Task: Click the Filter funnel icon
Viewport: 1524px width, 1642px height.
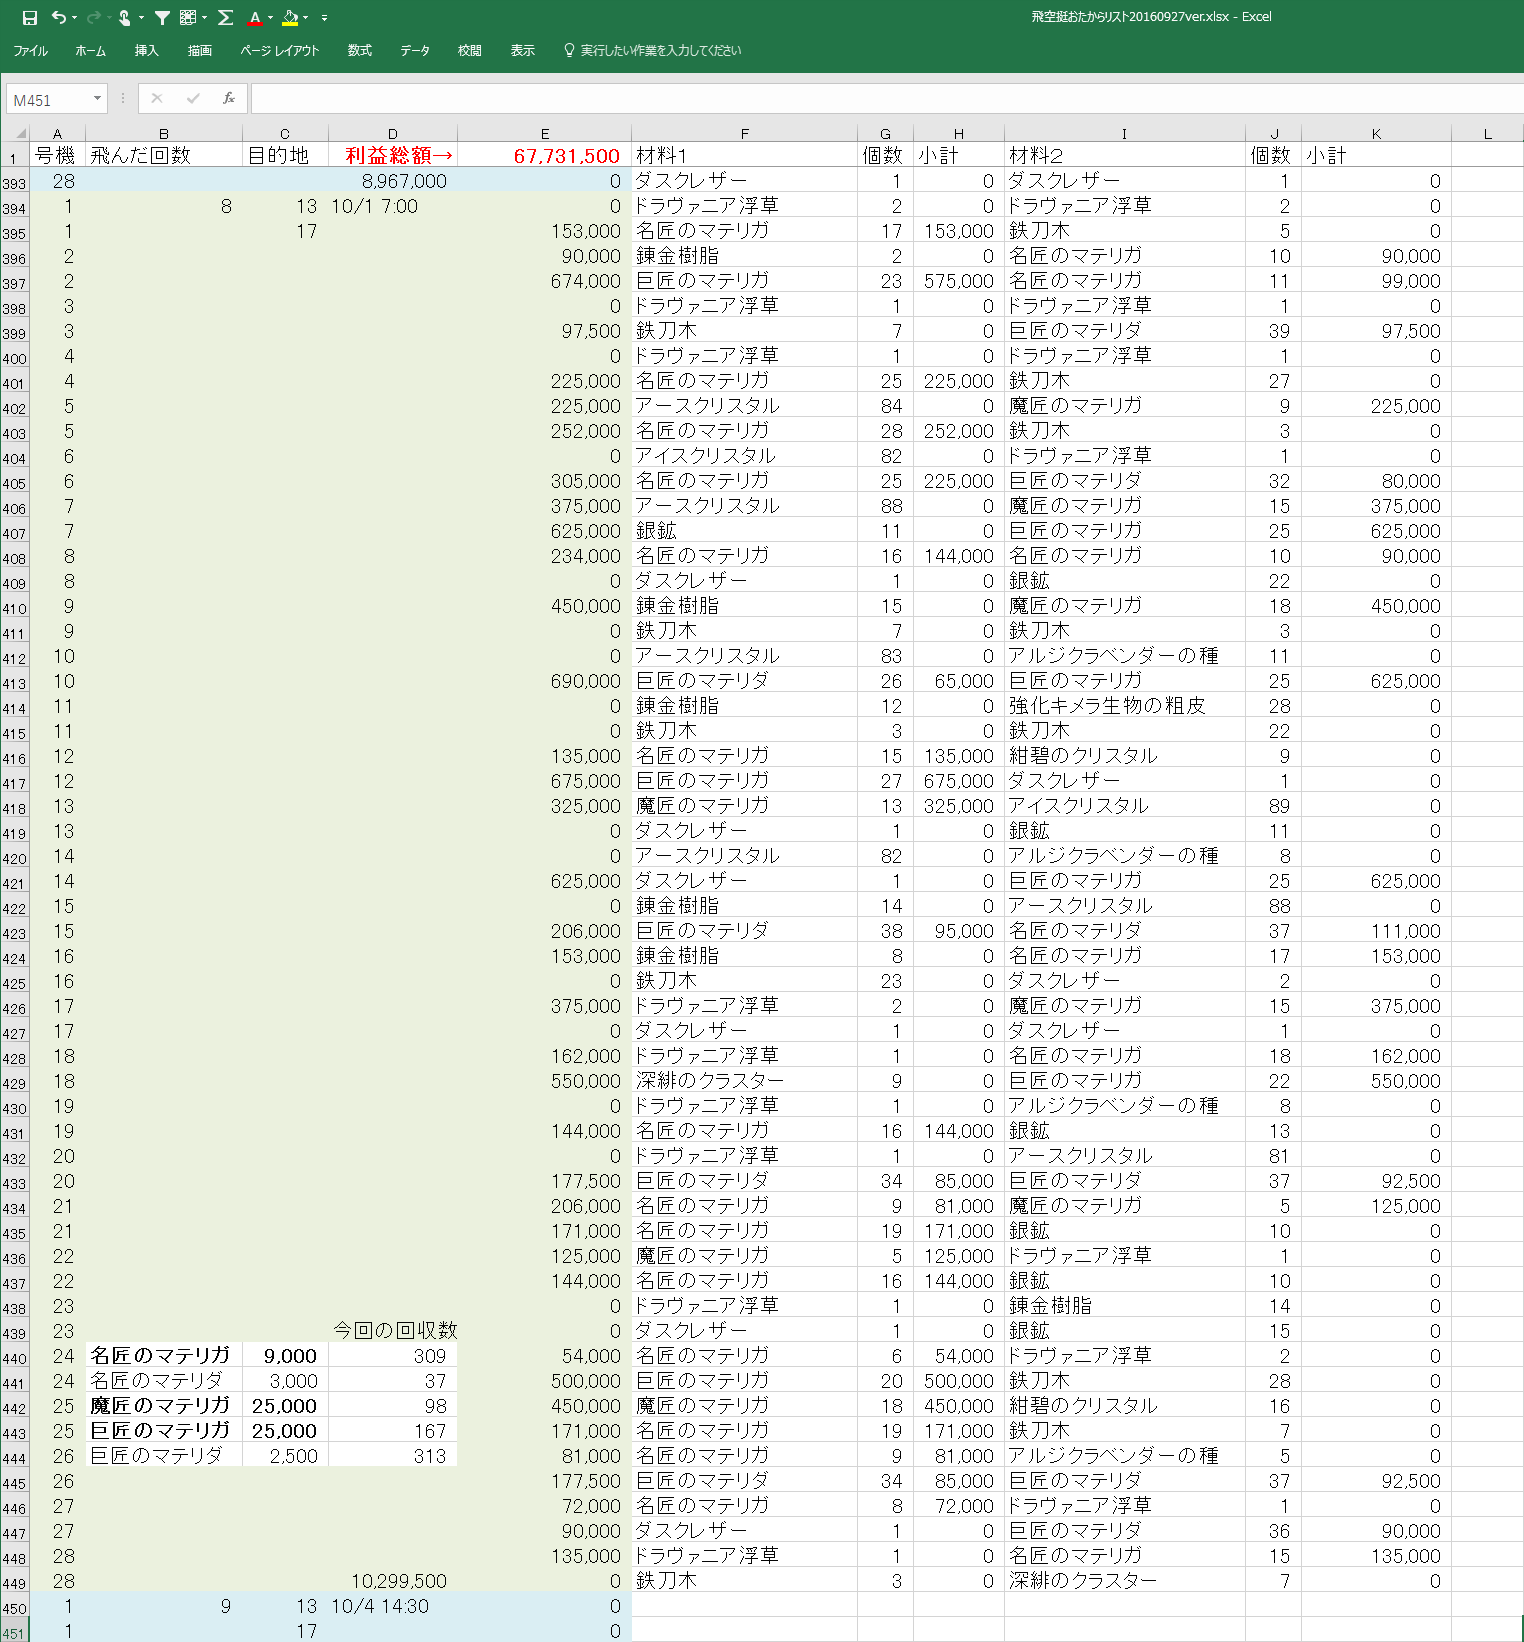Action: pyautogui.click(x=162, y=18)
